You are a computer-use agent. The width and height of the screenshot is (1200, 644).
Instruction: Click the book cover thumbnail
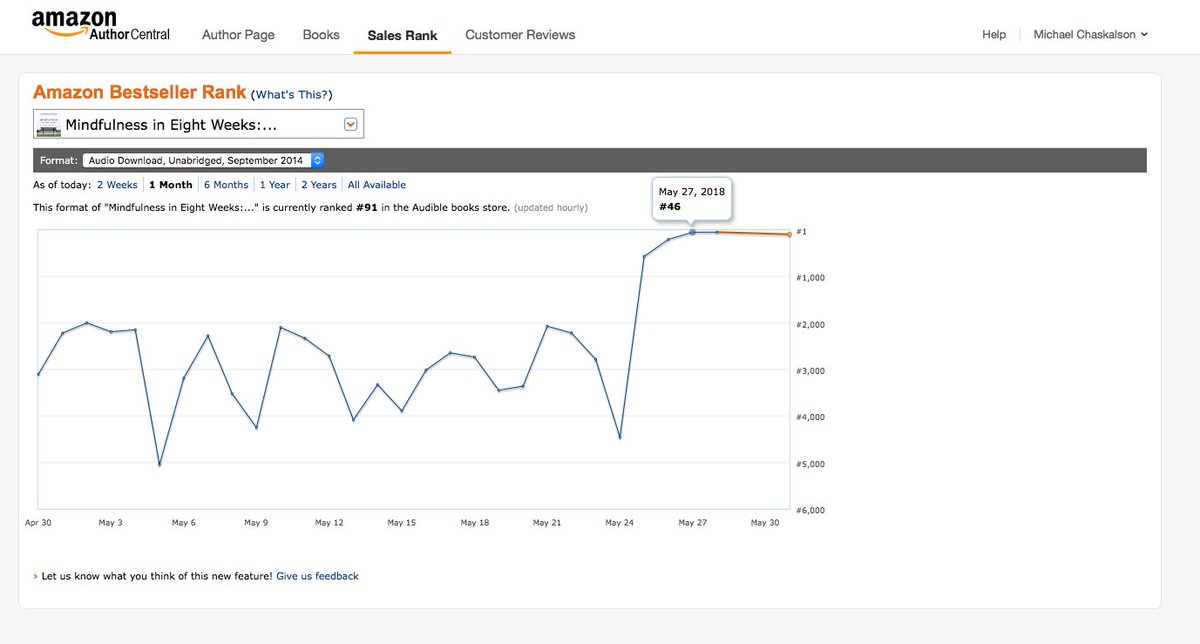[48, 124]
